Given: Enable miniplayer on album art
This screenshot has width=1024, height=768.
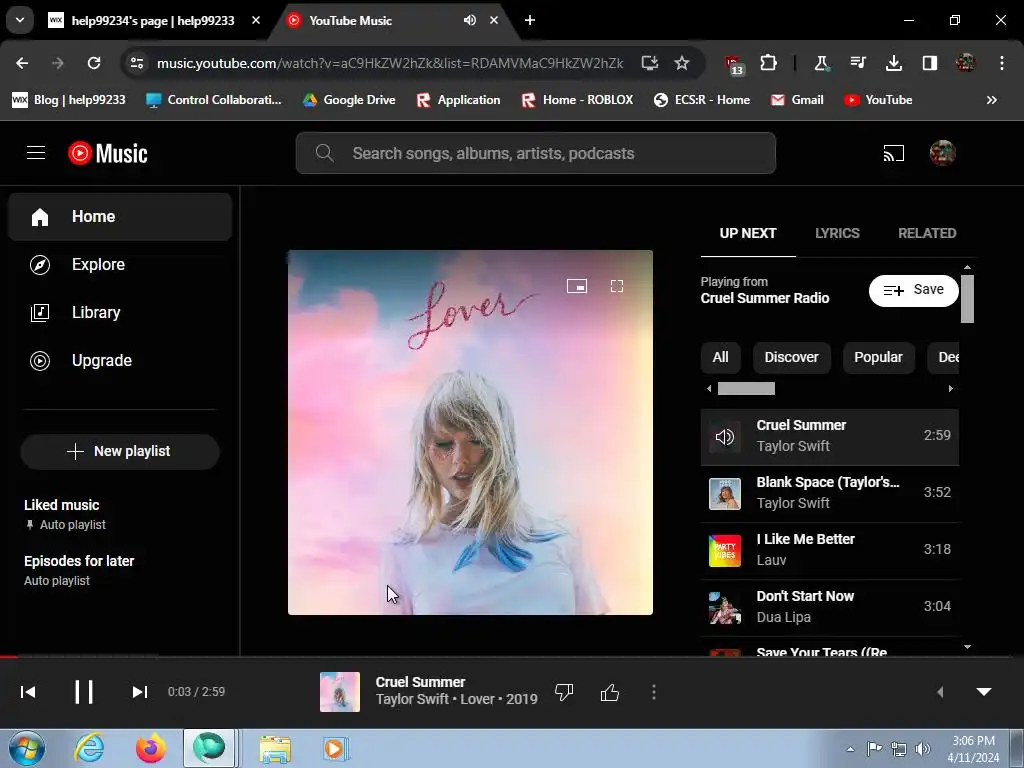Looking at the screenshot, I should (577, 286).
